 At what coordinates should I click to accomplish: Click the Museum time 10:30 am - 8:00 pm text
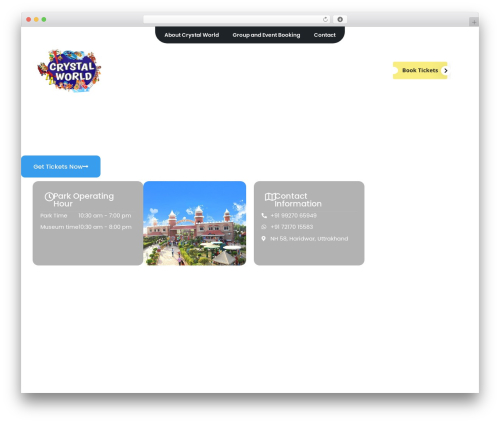tap(86, 227)
